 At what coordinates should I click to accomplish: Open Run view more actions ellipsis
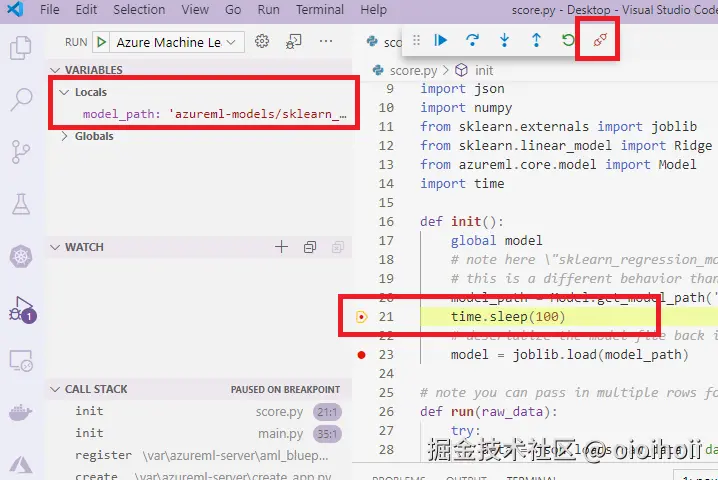326,41
